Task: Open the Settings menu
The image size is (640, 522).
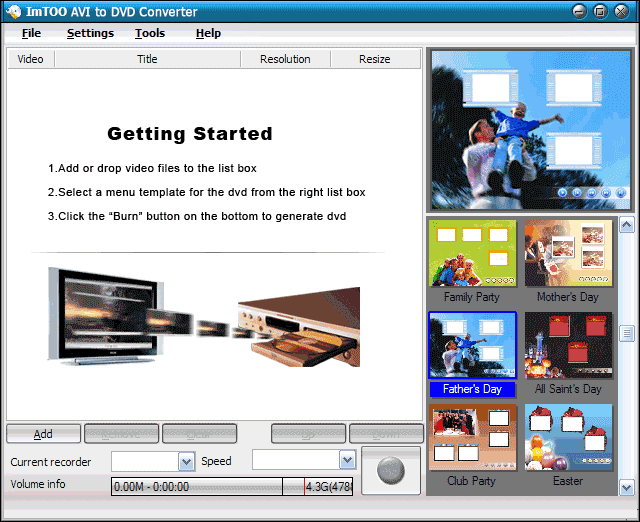Action: click(90, 33)
